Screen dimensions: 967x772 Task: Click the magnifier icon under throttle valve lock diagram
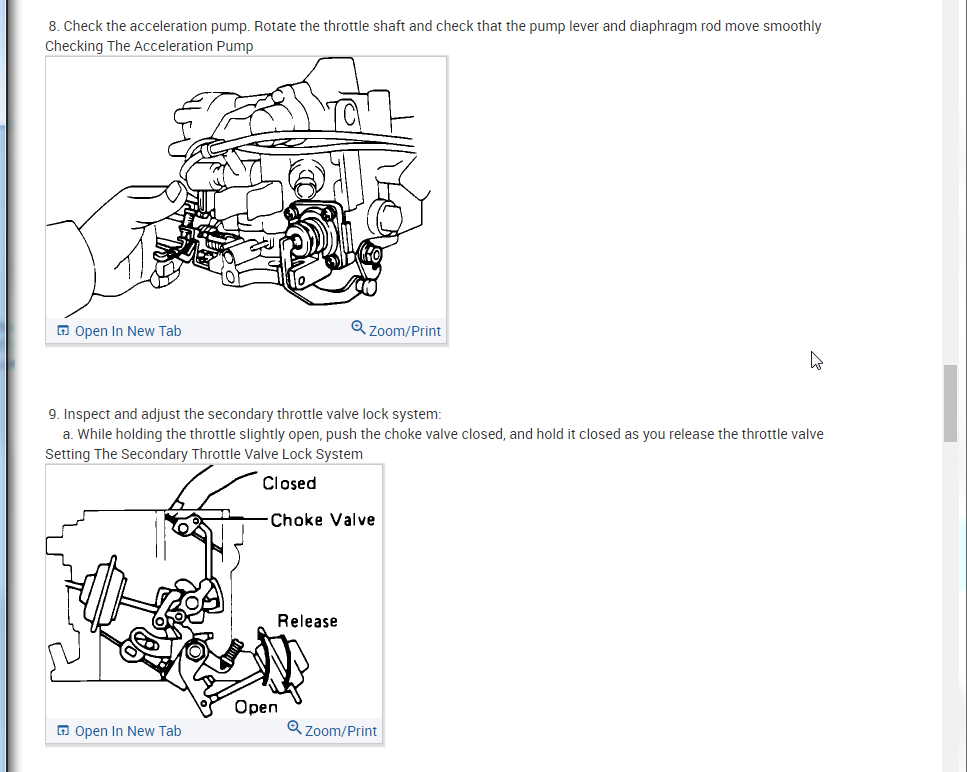coord(294,728)
